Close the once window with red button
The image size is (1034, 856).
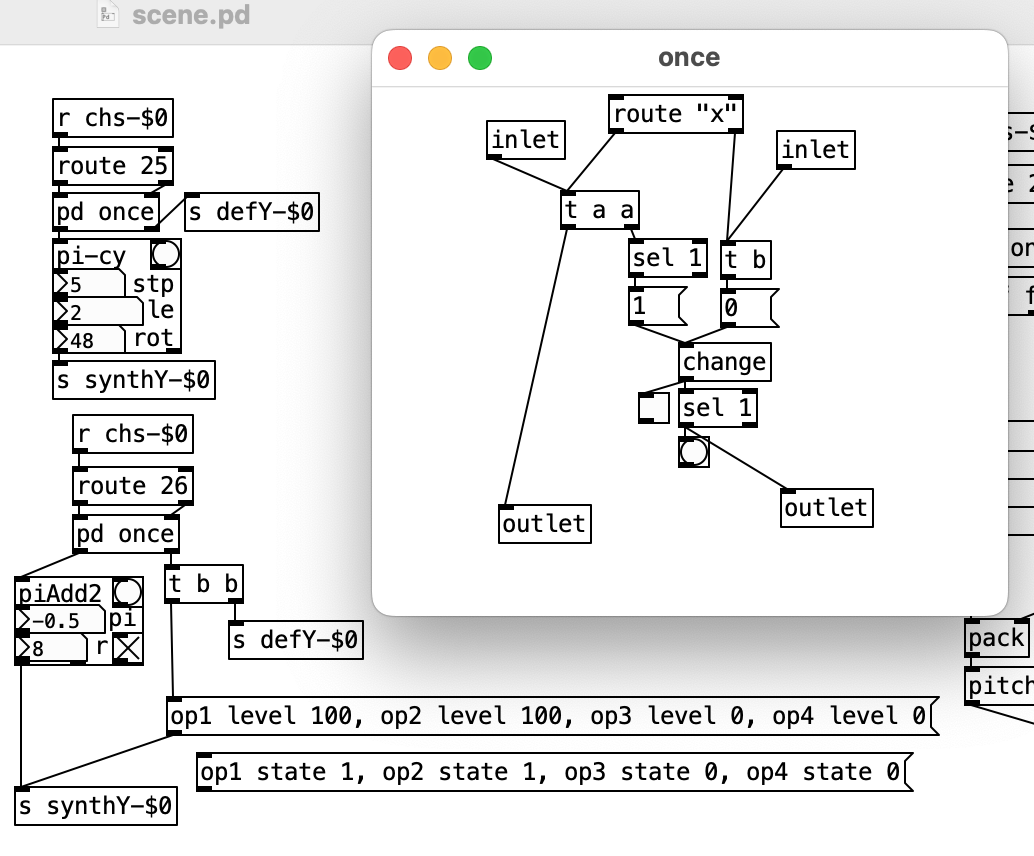click(x=400, y=58)
